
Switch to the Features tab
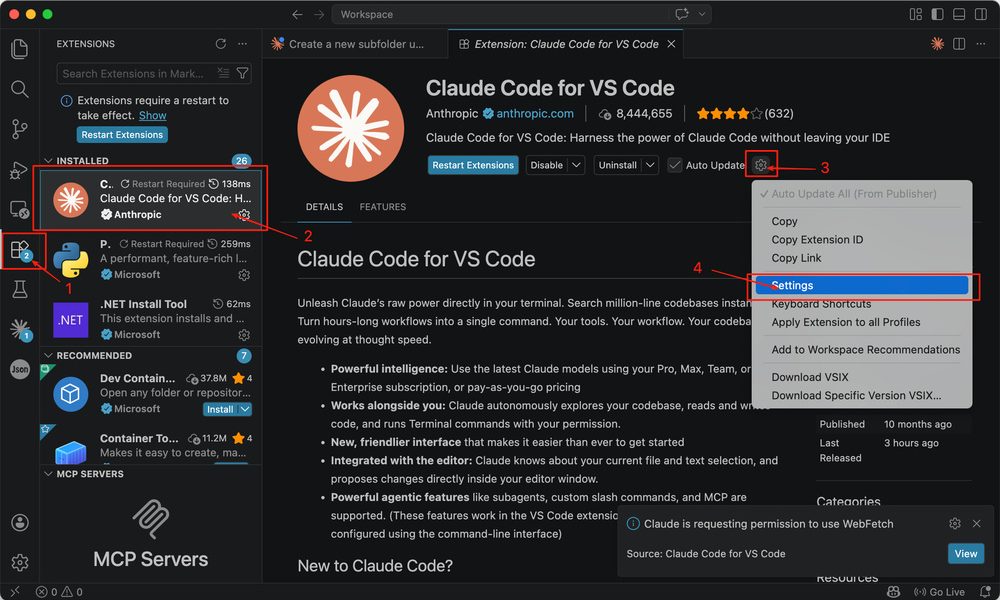pyautogui.click(x=383, y=207)
